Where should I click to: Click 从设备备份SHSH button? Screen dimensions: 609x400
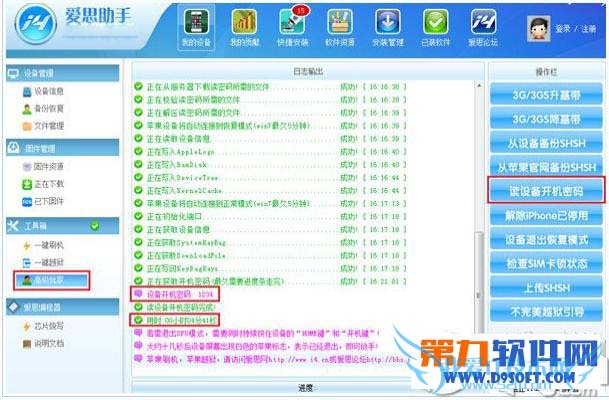click(546, 143)
